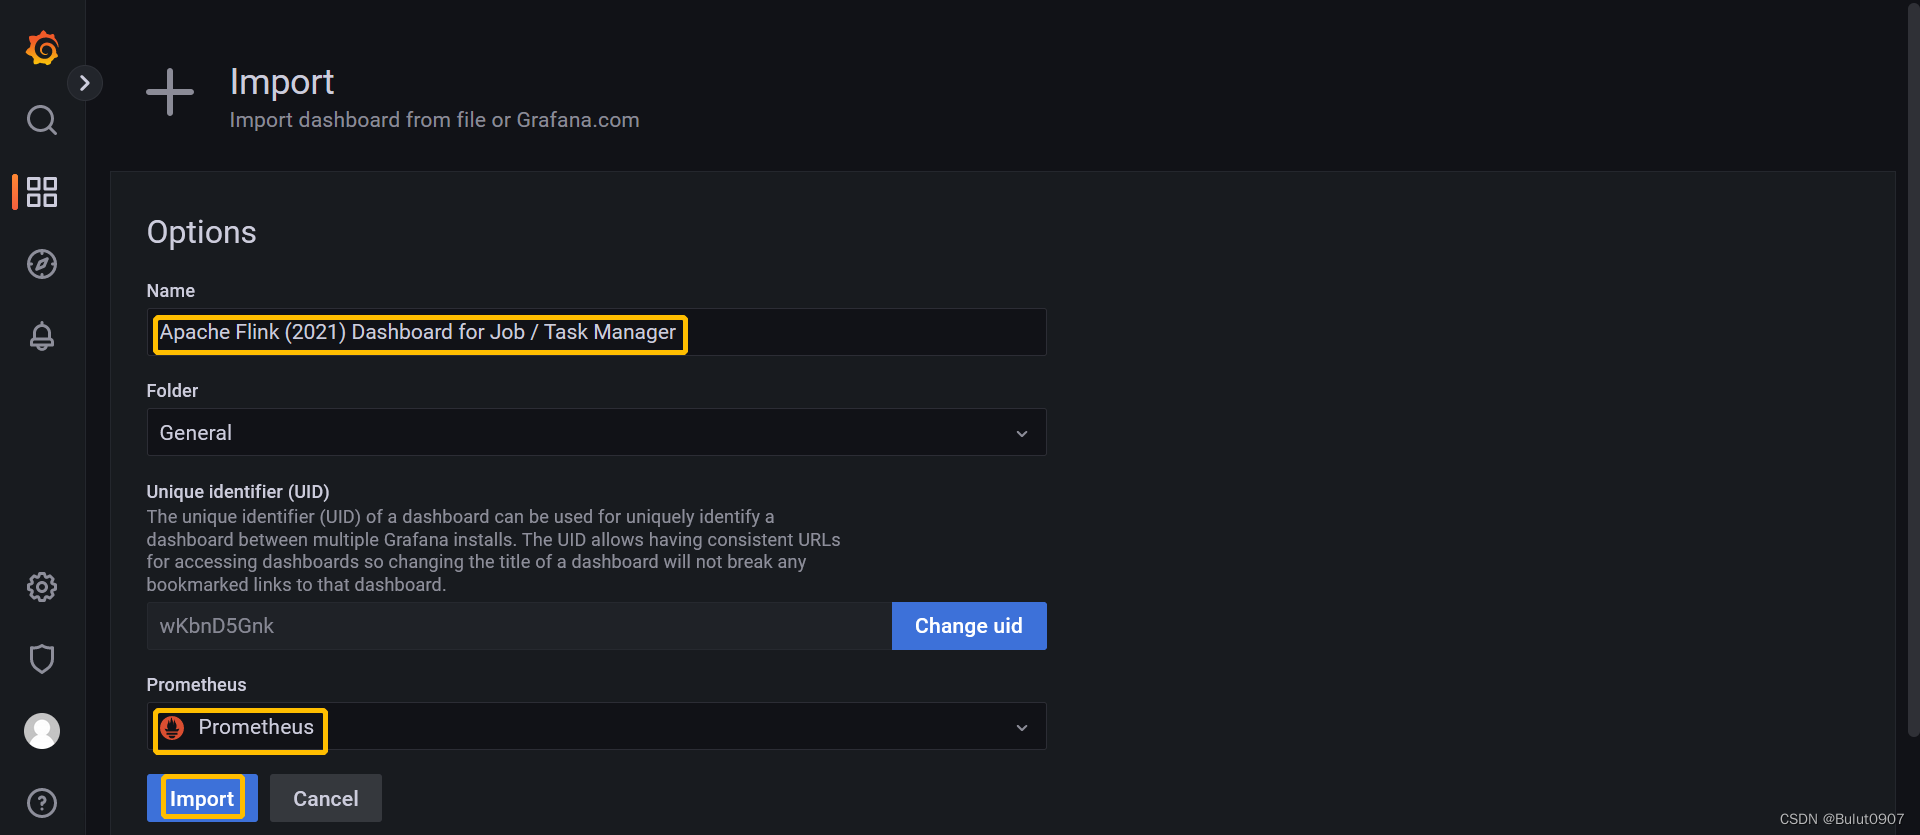Open the Search dashboards magnifier icon

point(42,120)
